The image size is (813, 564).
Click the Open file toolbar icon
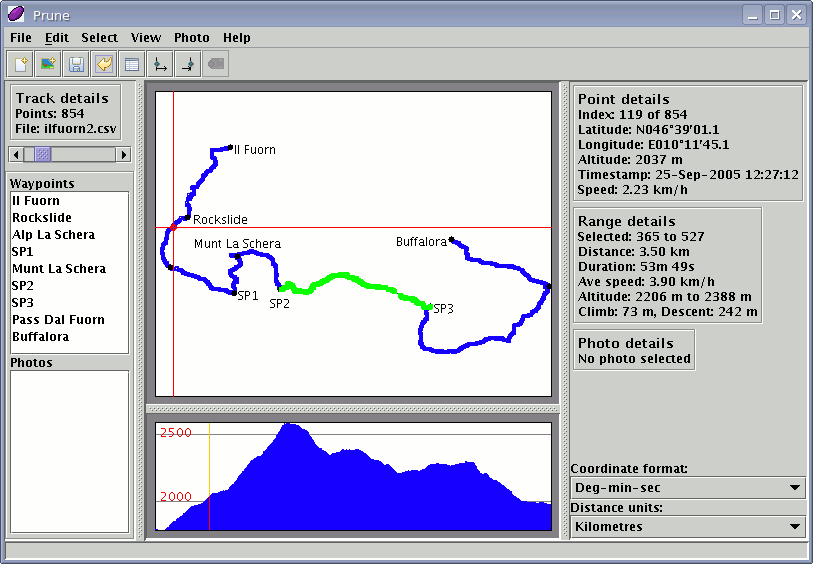(20, 65)
